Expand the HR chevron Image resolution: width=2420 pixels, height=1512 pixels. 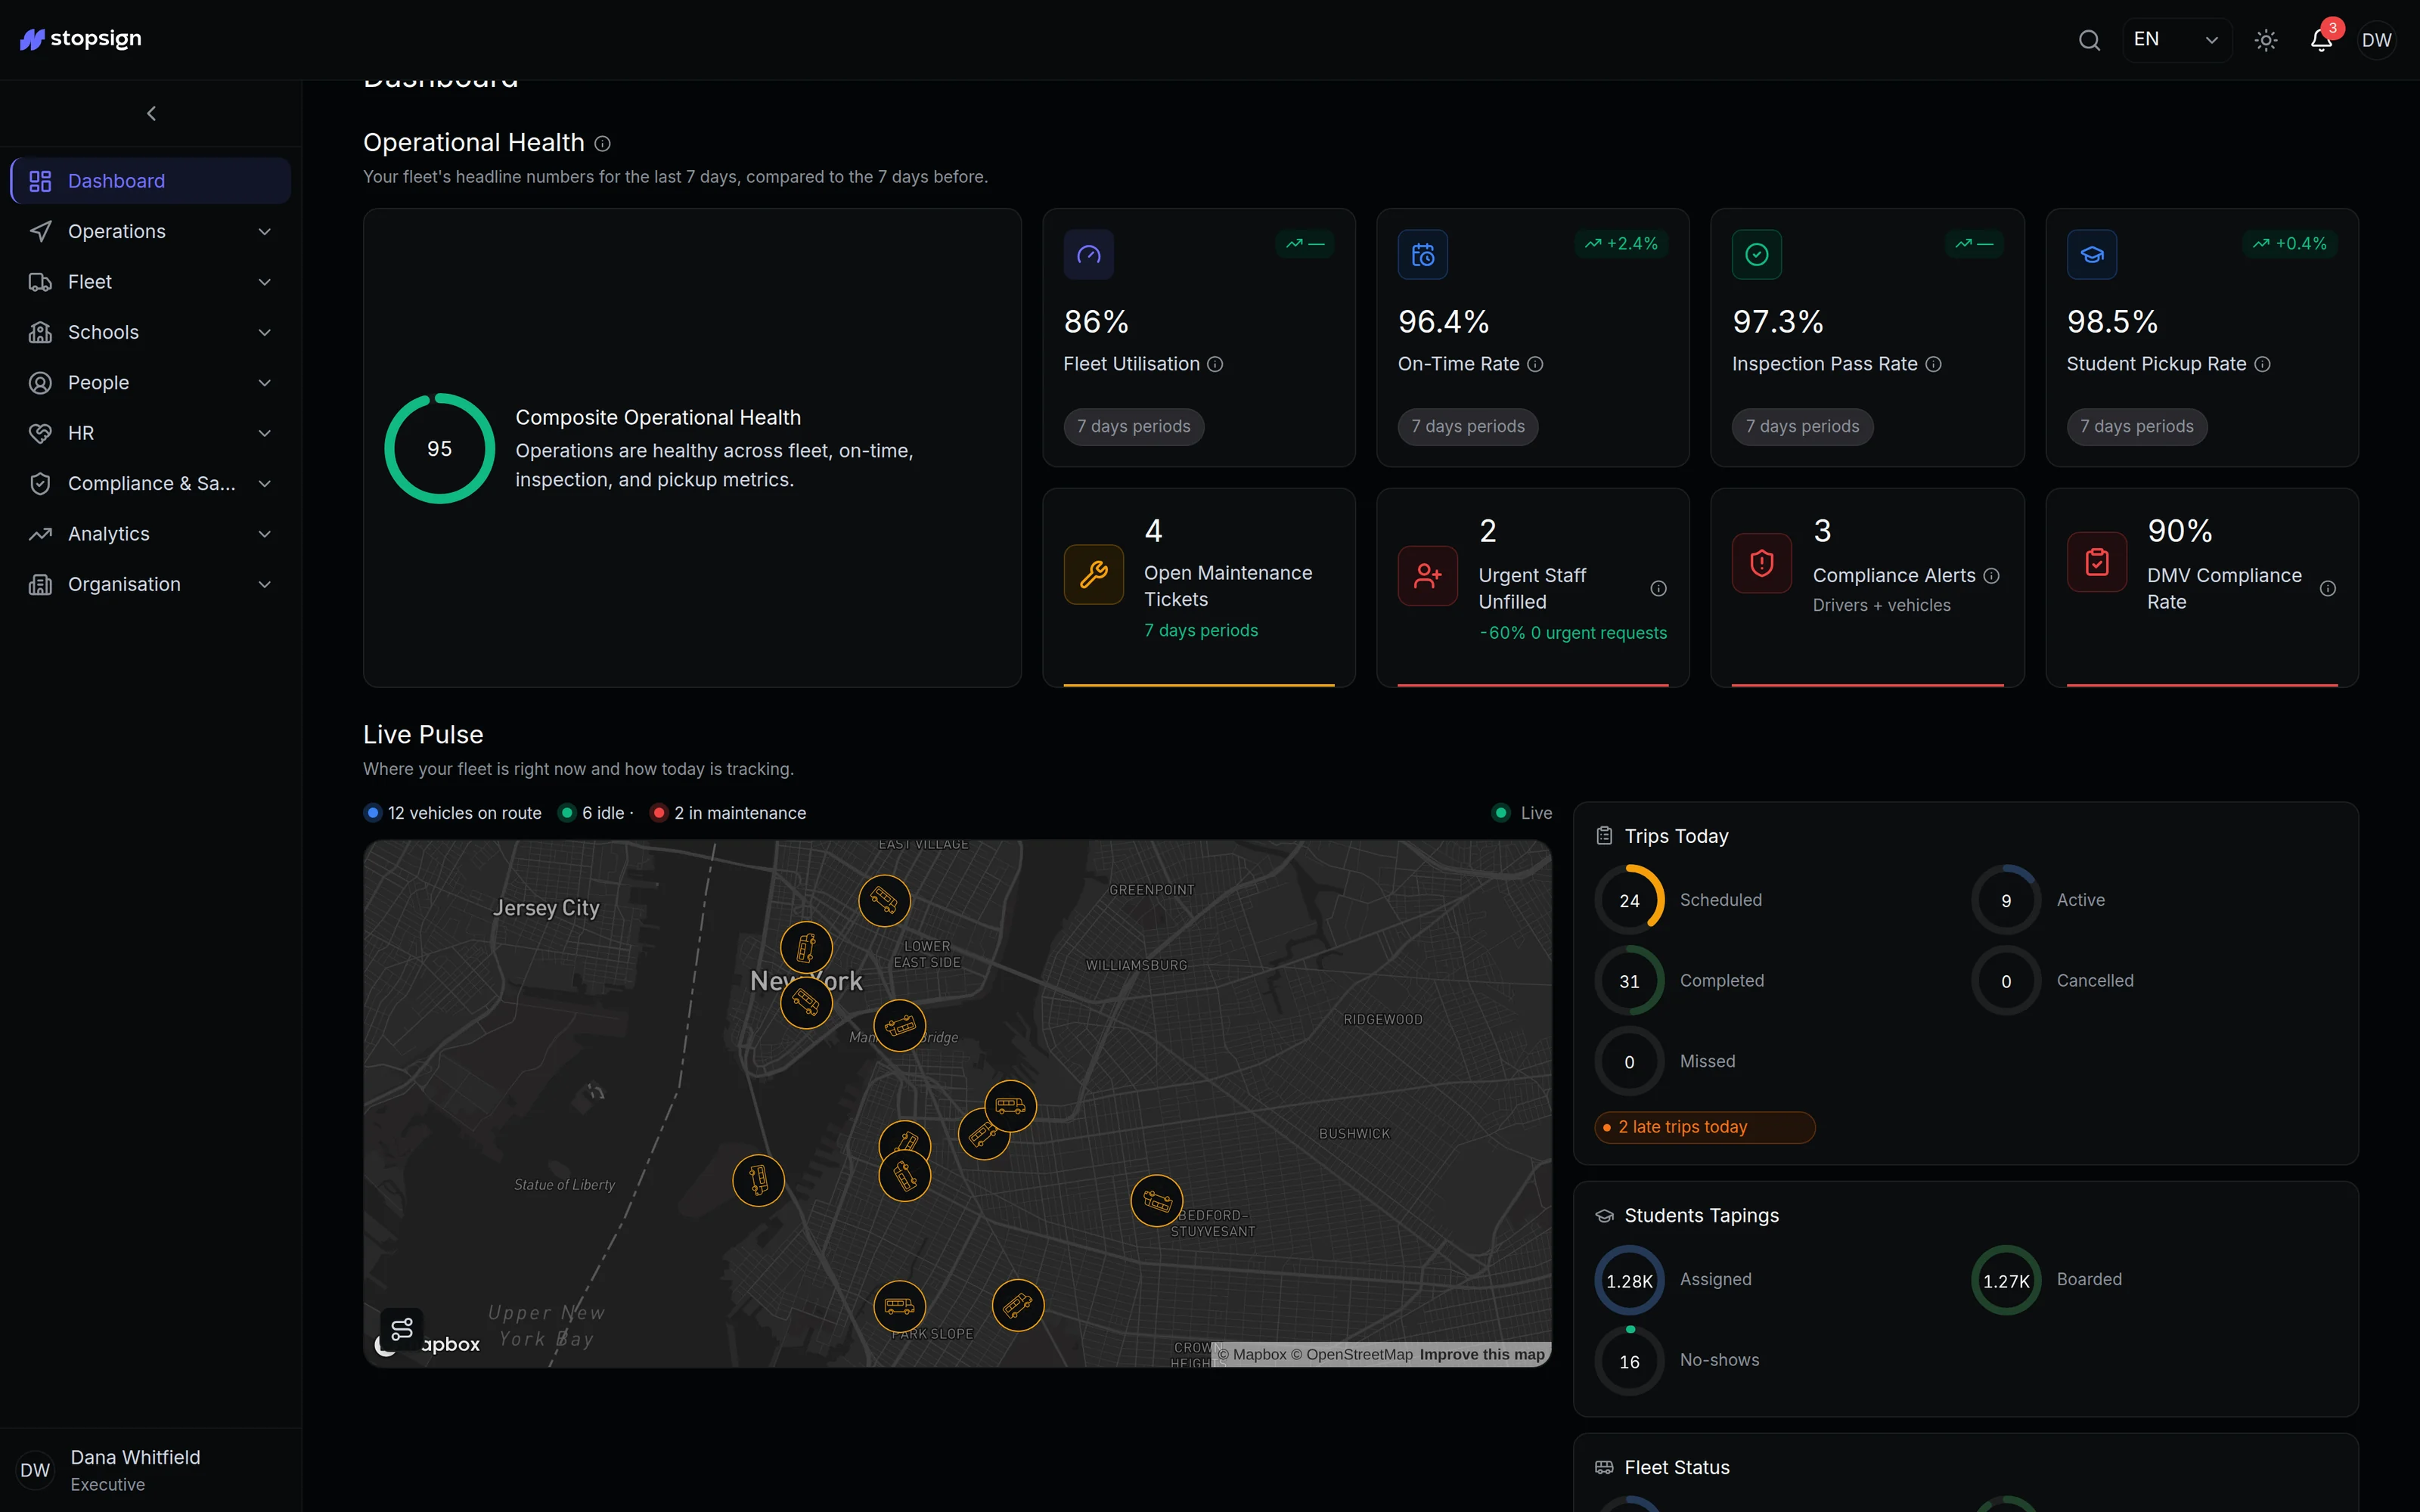click(265, 433)
